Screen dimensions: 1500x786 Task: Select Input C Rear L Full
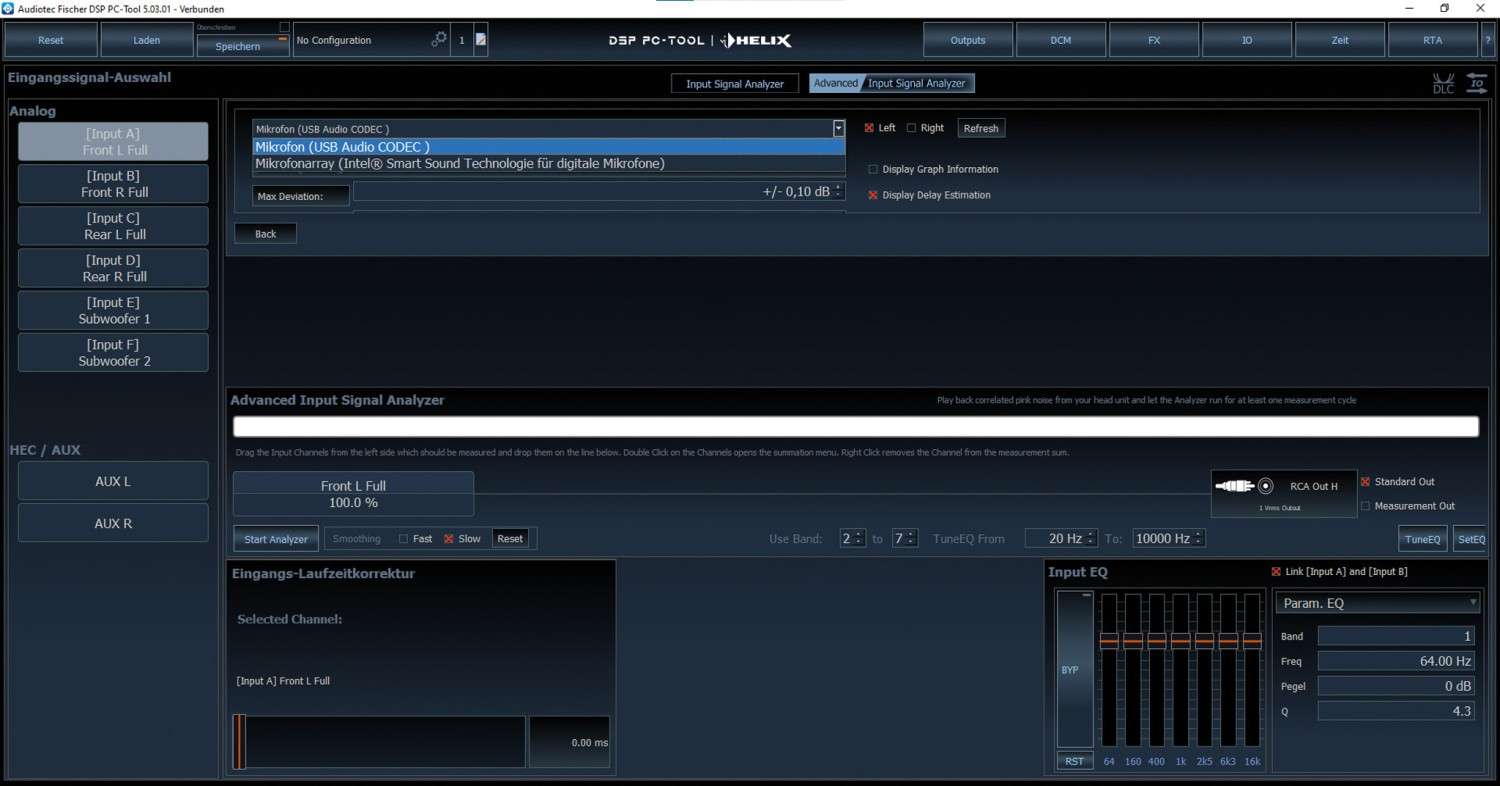coord(113,226)
